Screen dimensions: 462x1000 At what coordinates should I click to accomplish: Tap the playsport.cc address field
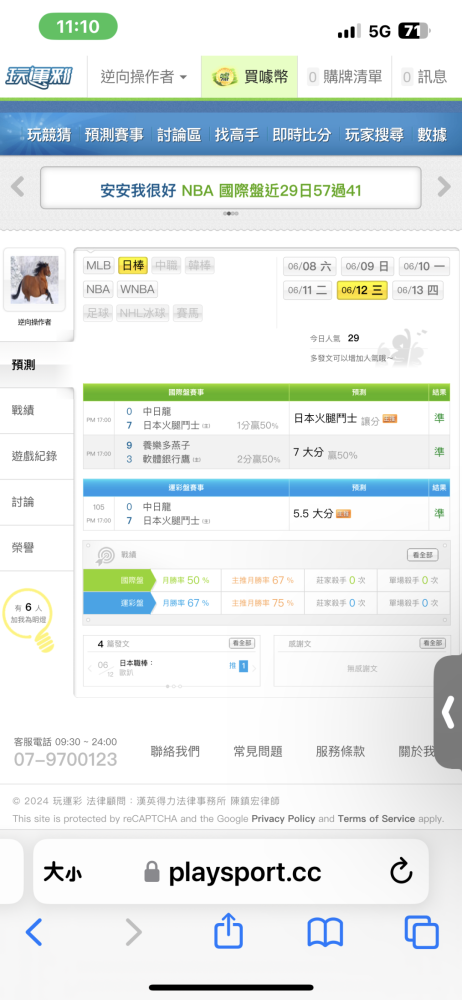click(232, 872)
